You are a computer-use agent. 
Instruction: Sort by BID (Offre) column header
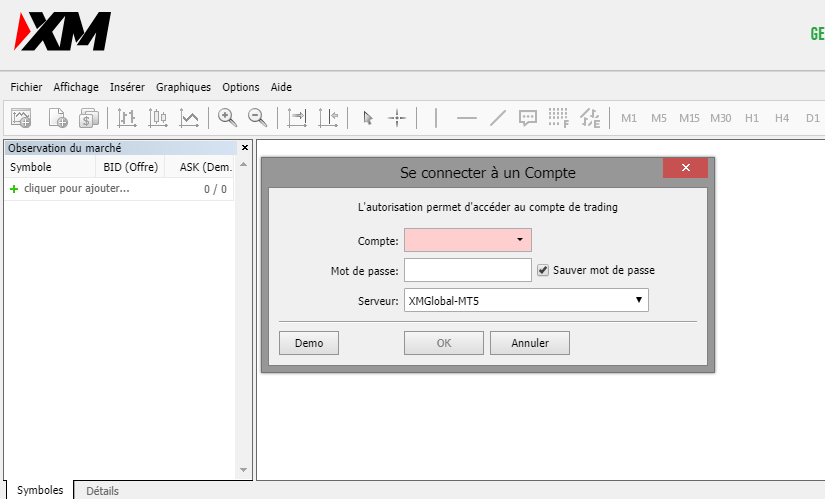(130, 167)
